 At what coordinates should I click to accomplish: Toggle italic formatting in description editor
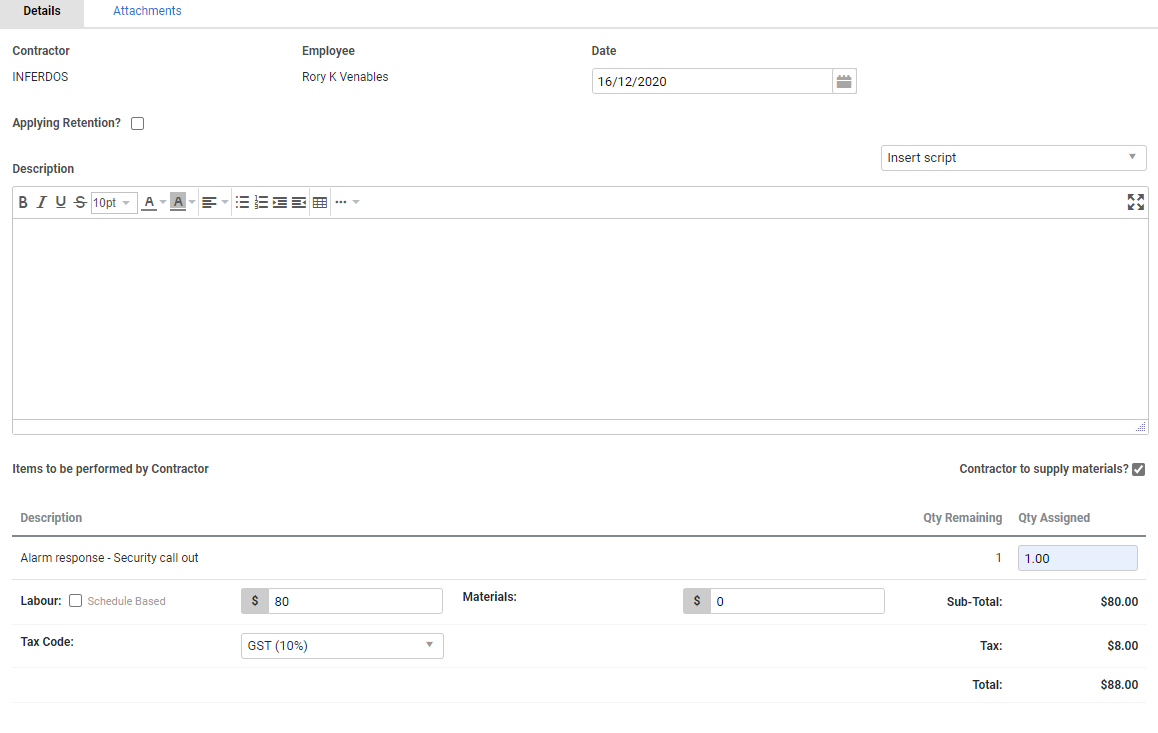click(x=41, y=202)
